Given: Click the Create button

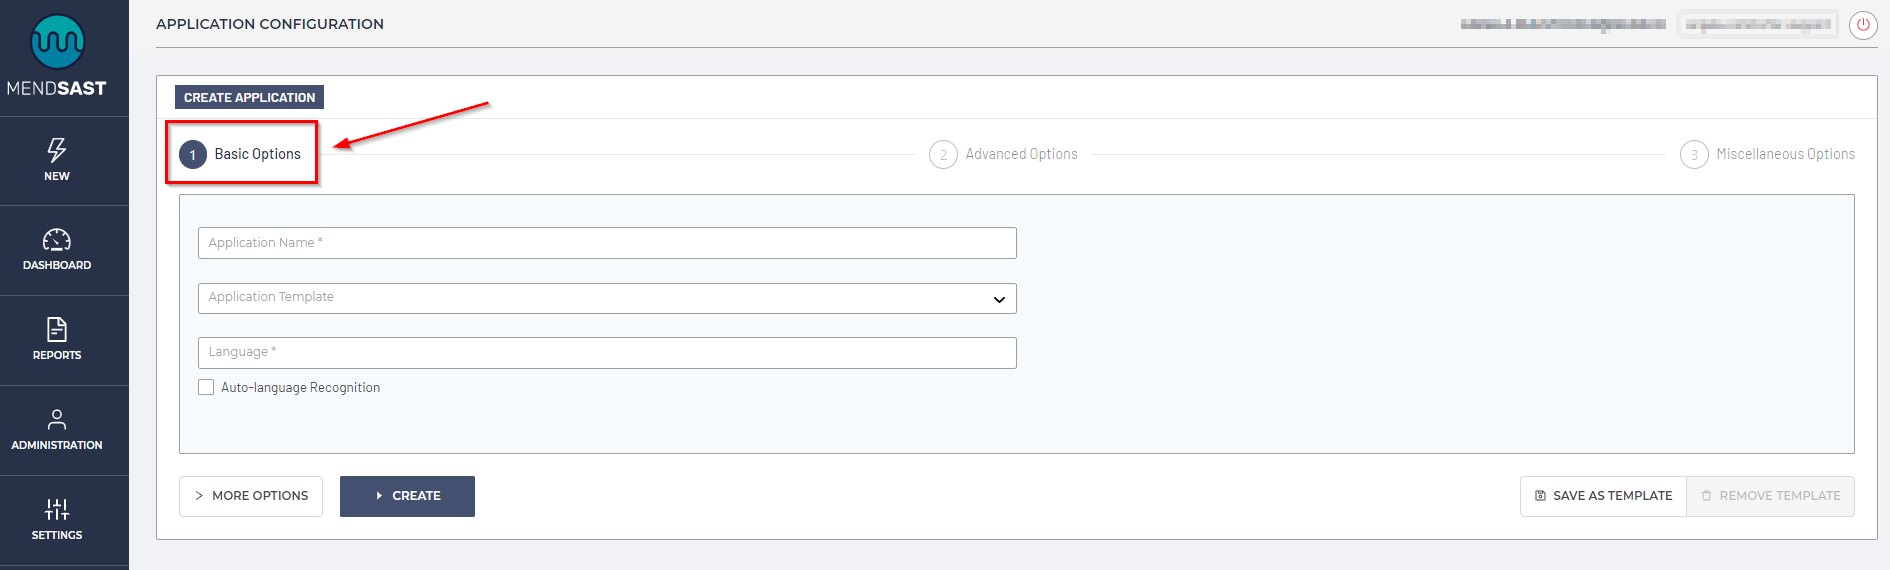Looking at the screenshot, I should (407, 496).
